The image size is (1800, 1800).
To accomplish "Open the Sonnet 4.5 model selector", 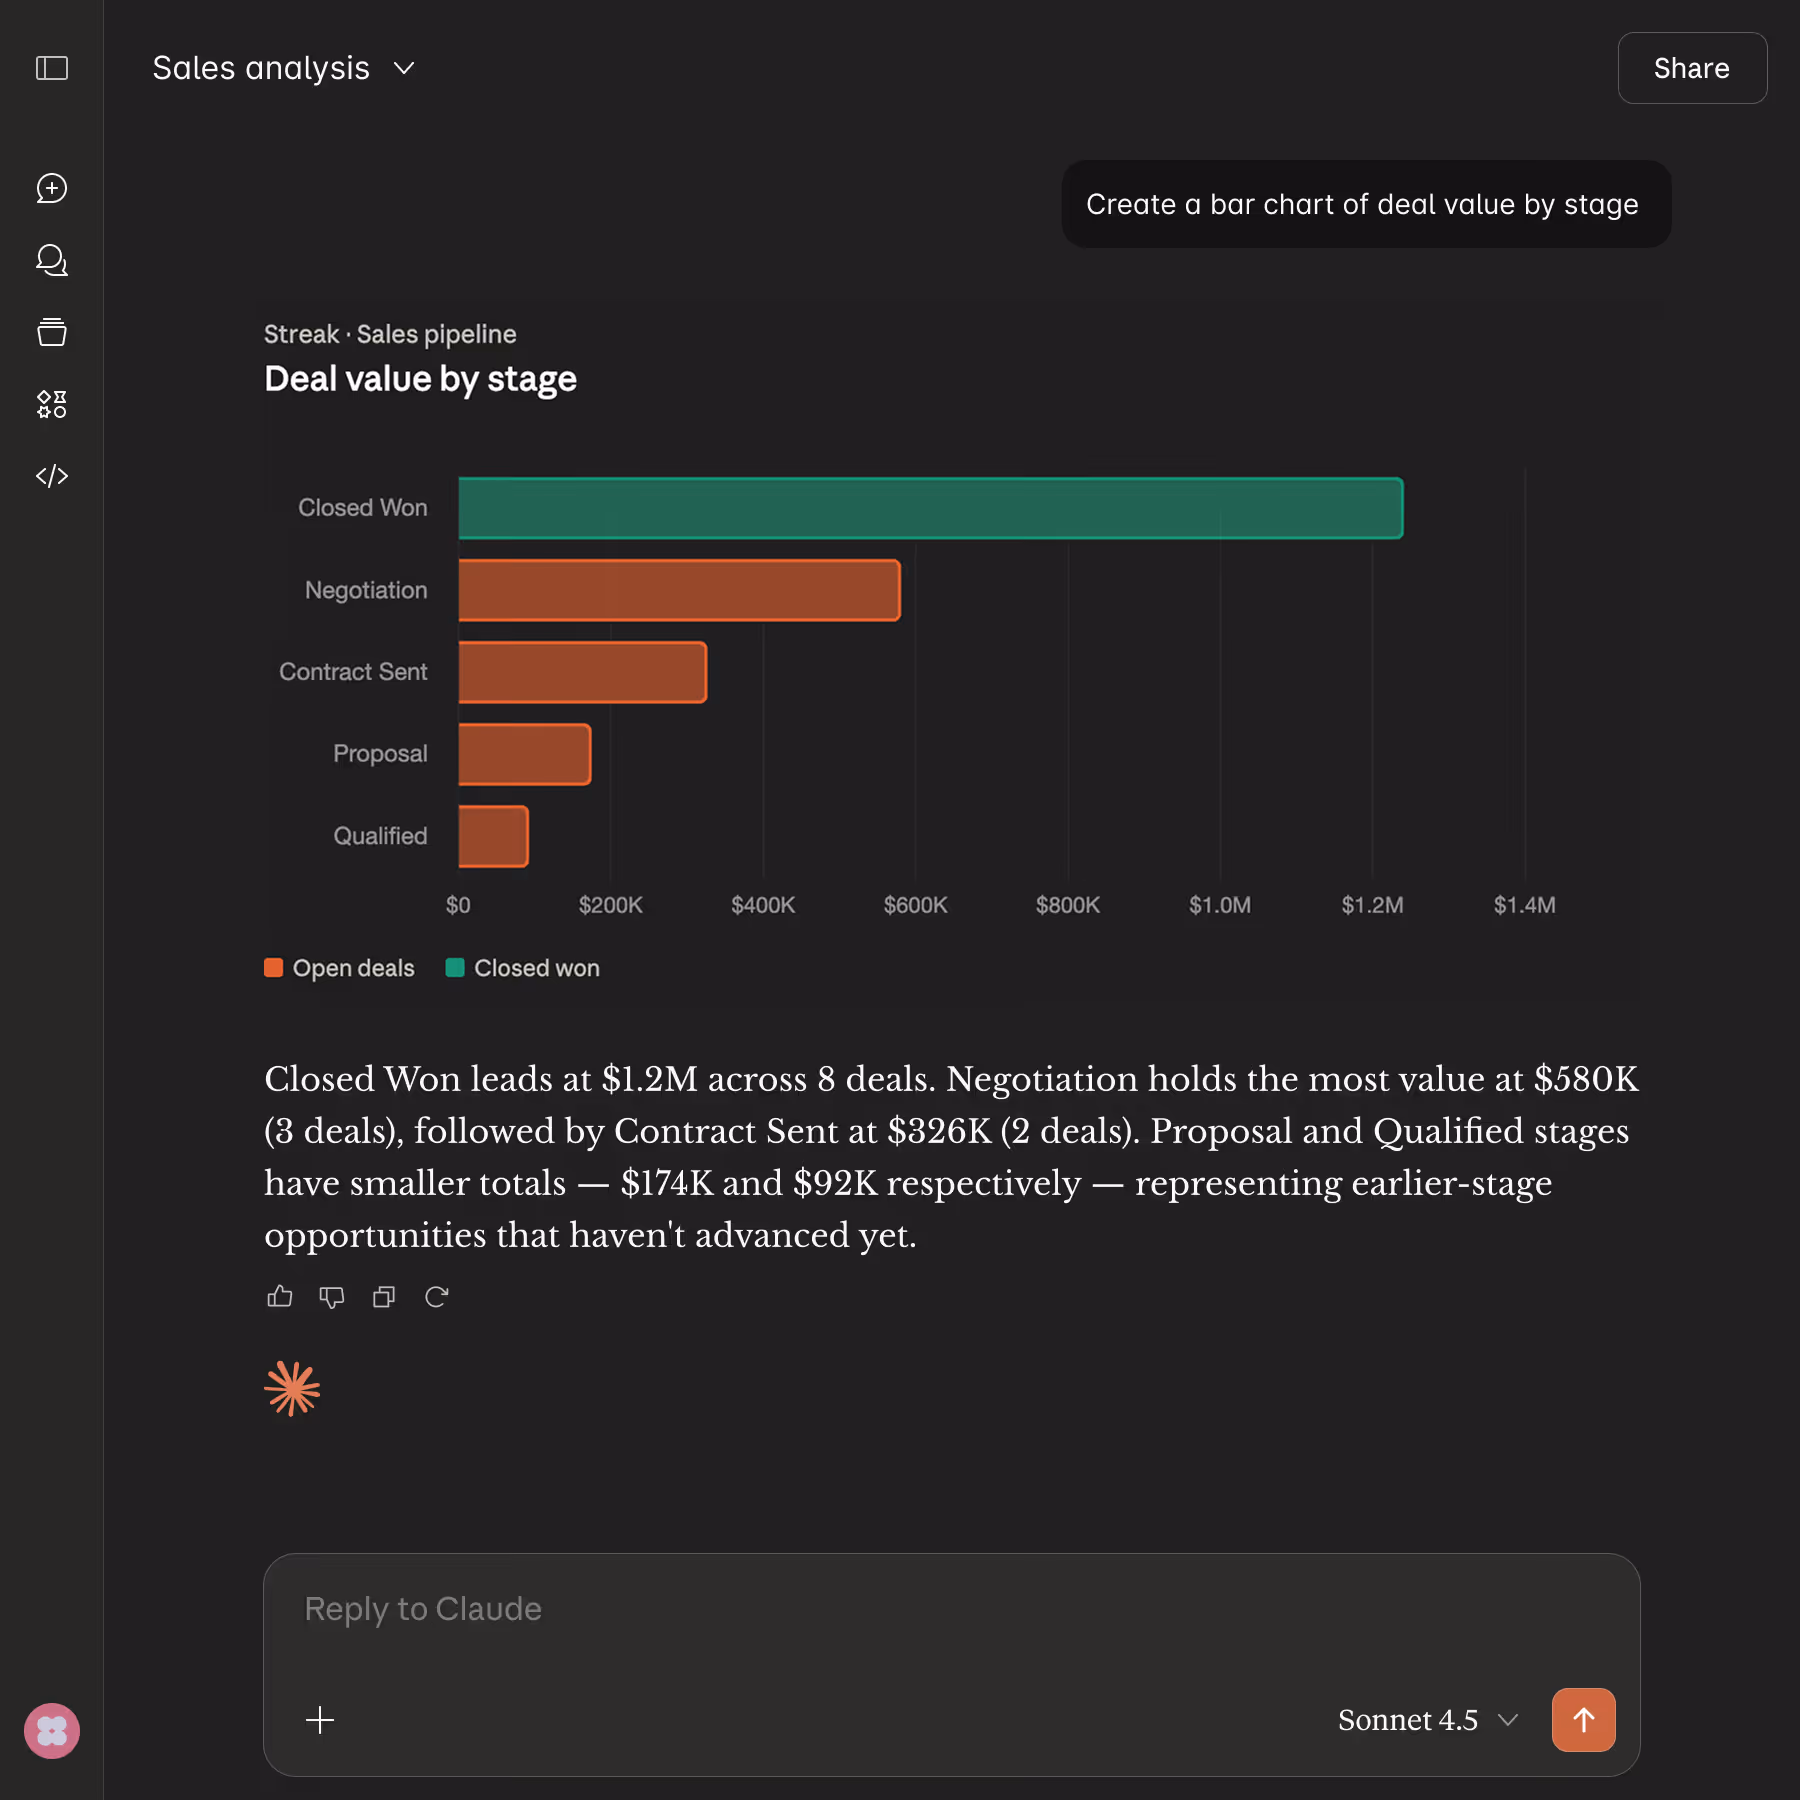I will point(1428,1720).
